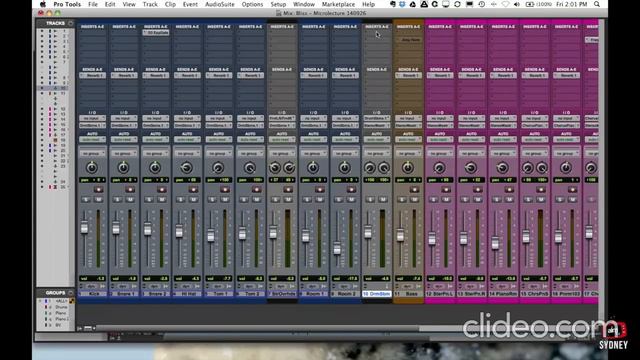The width and height of the screenshot is (640, 360).
Task: Click the Apple logo menu
Action: pos(43,4)
